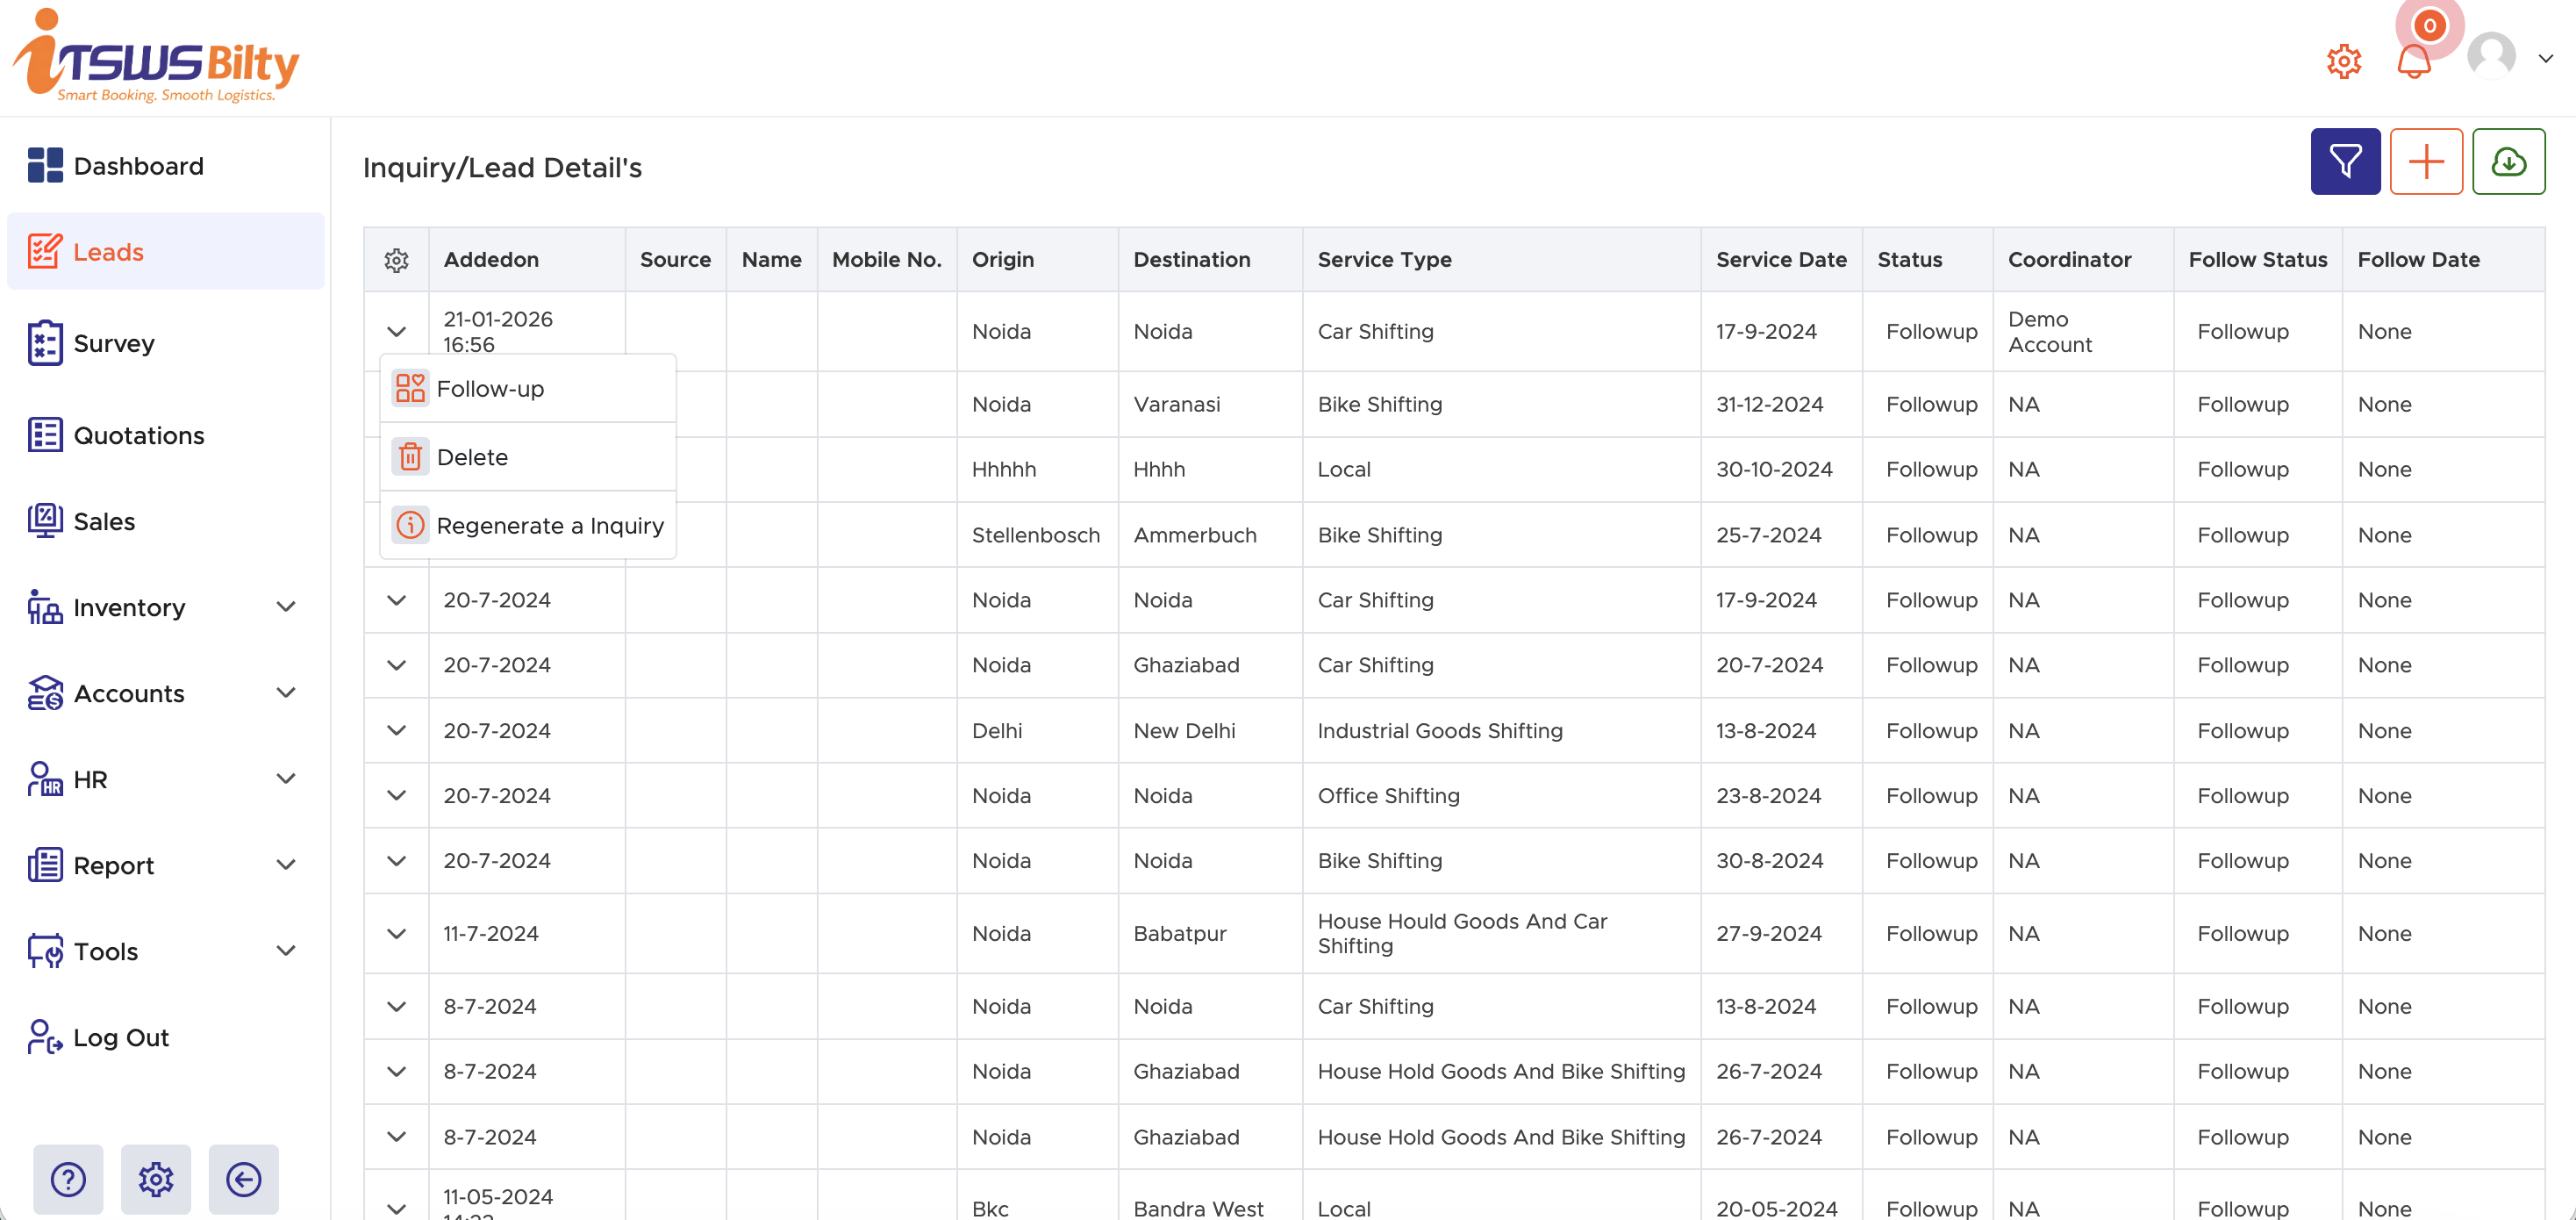
Task: Select Delete in the row menu
Action: [472, 457]
